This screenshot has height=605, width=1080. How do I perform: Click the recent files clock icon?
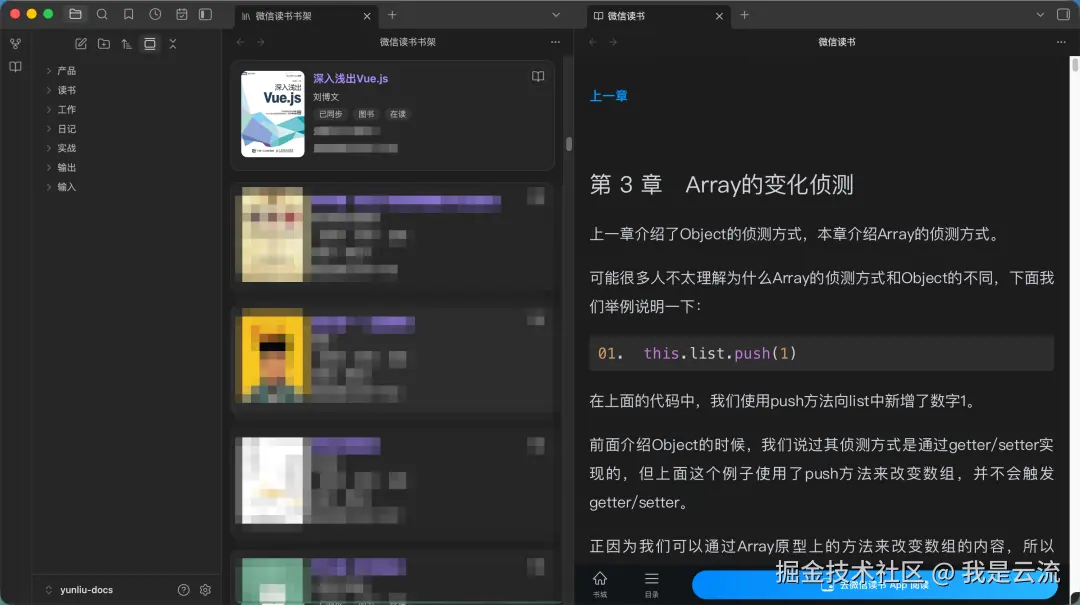pos(156,14)
